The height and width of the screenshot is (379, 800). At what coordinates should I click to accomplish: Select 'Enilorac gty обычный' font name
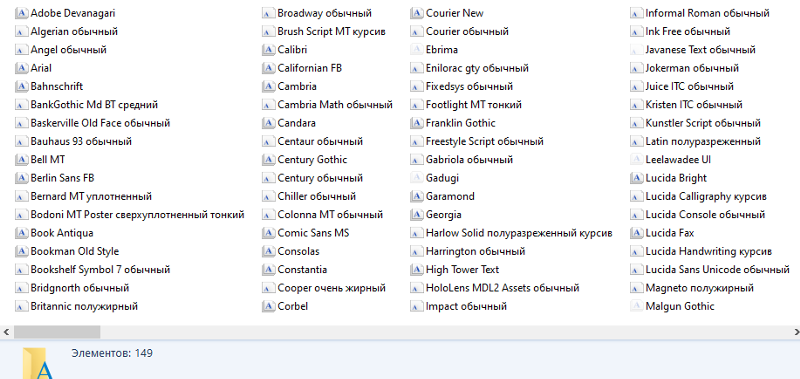coord(478,68)
